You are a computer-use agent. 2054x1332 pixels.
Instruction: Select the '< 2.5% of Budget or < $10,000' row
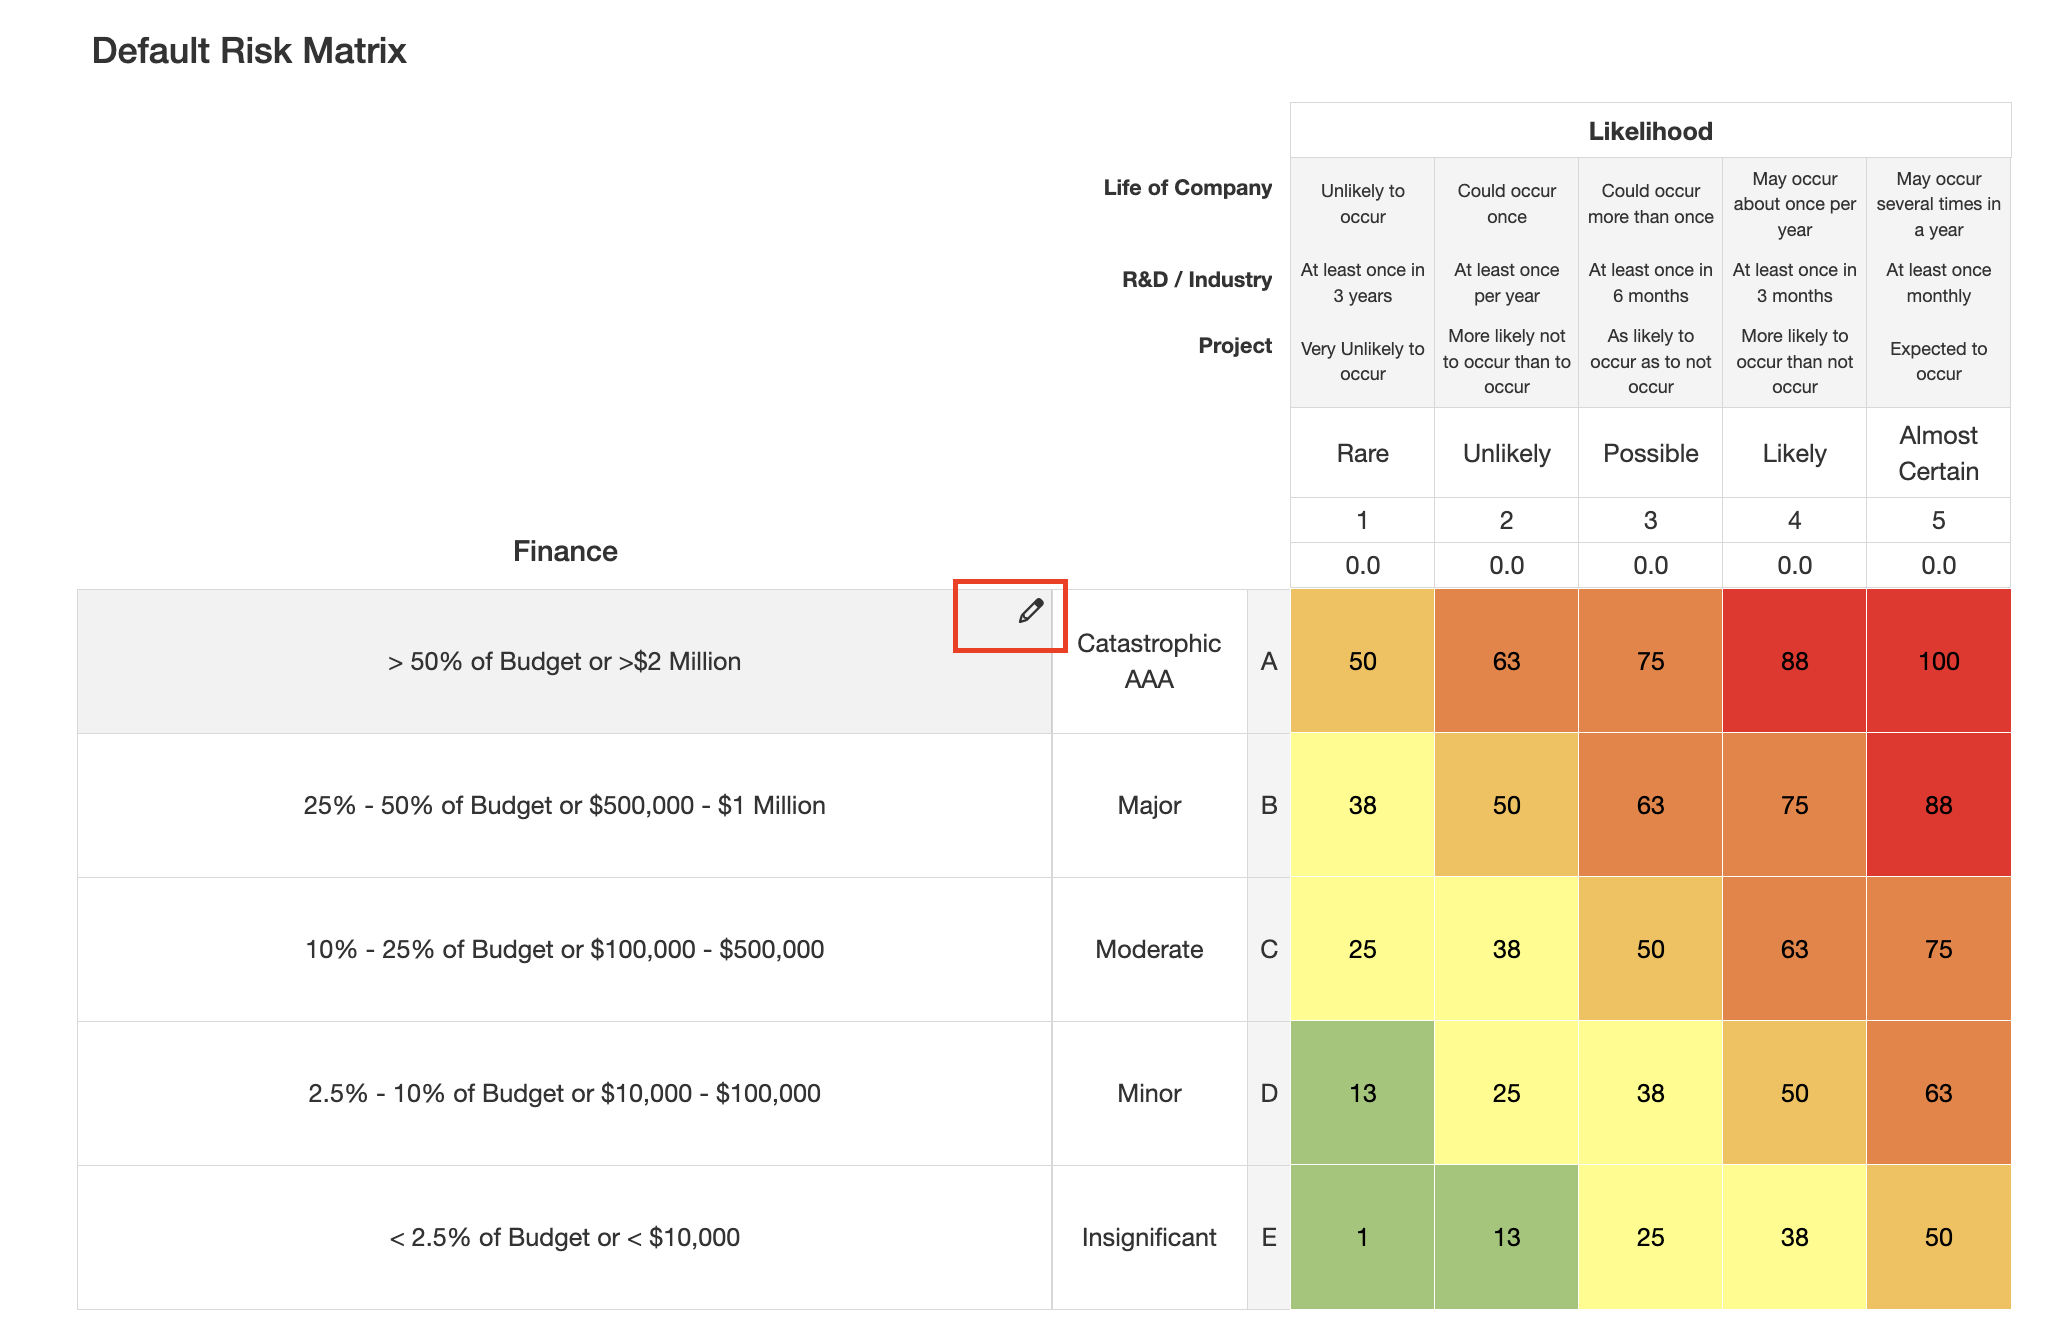tap(564, 1237)
